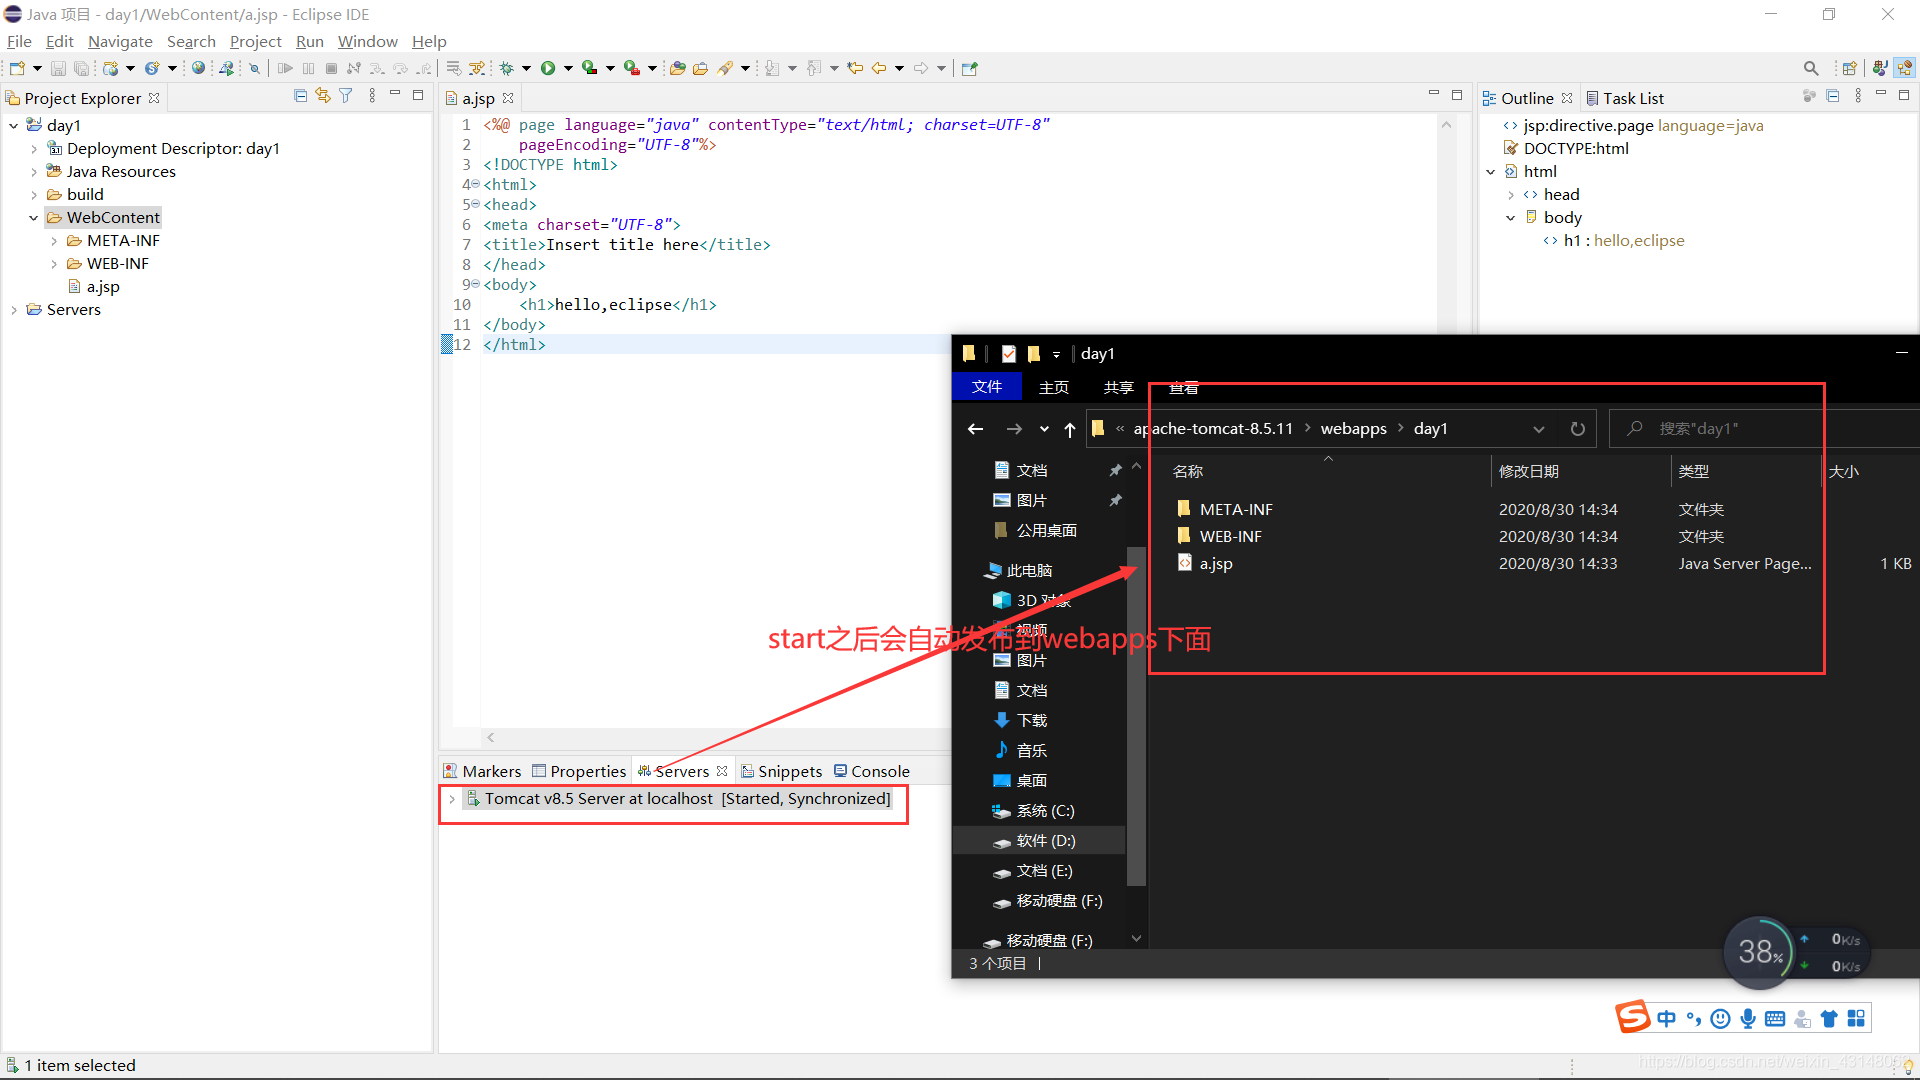Collapse the WebContent folder
Screen dimensions: 1920x1080
point(34,218)
